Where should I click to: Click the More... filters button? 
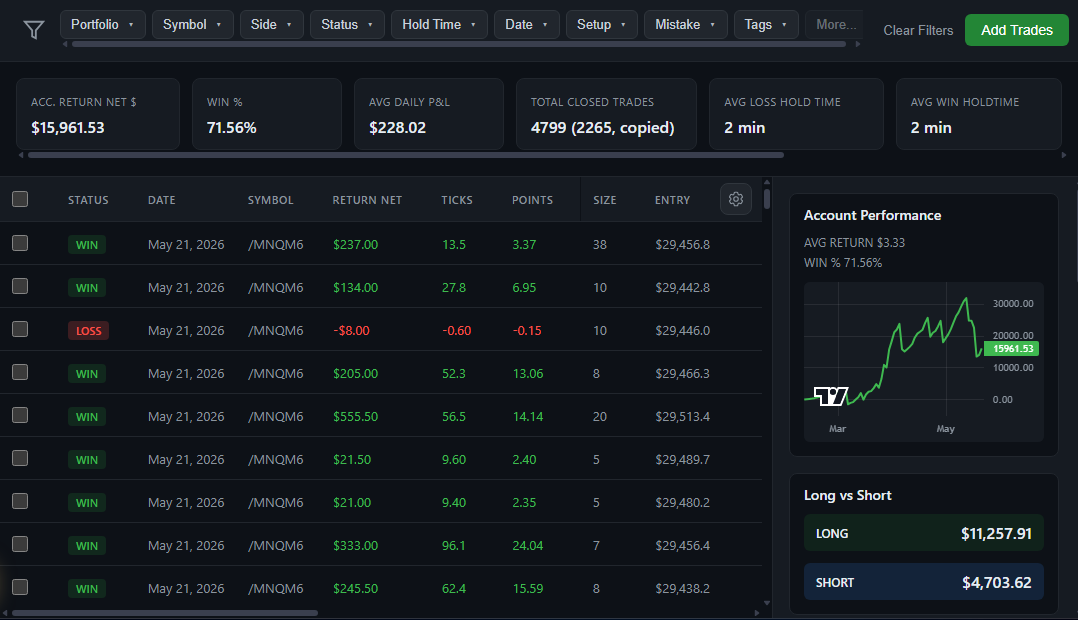tap(834, 25)
